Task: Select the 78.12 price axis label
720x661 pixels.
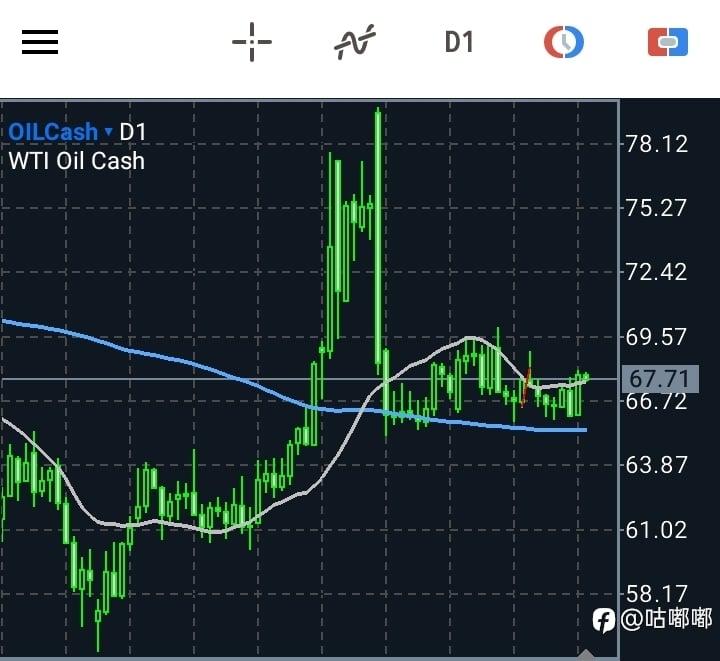Action: (657, 144)
